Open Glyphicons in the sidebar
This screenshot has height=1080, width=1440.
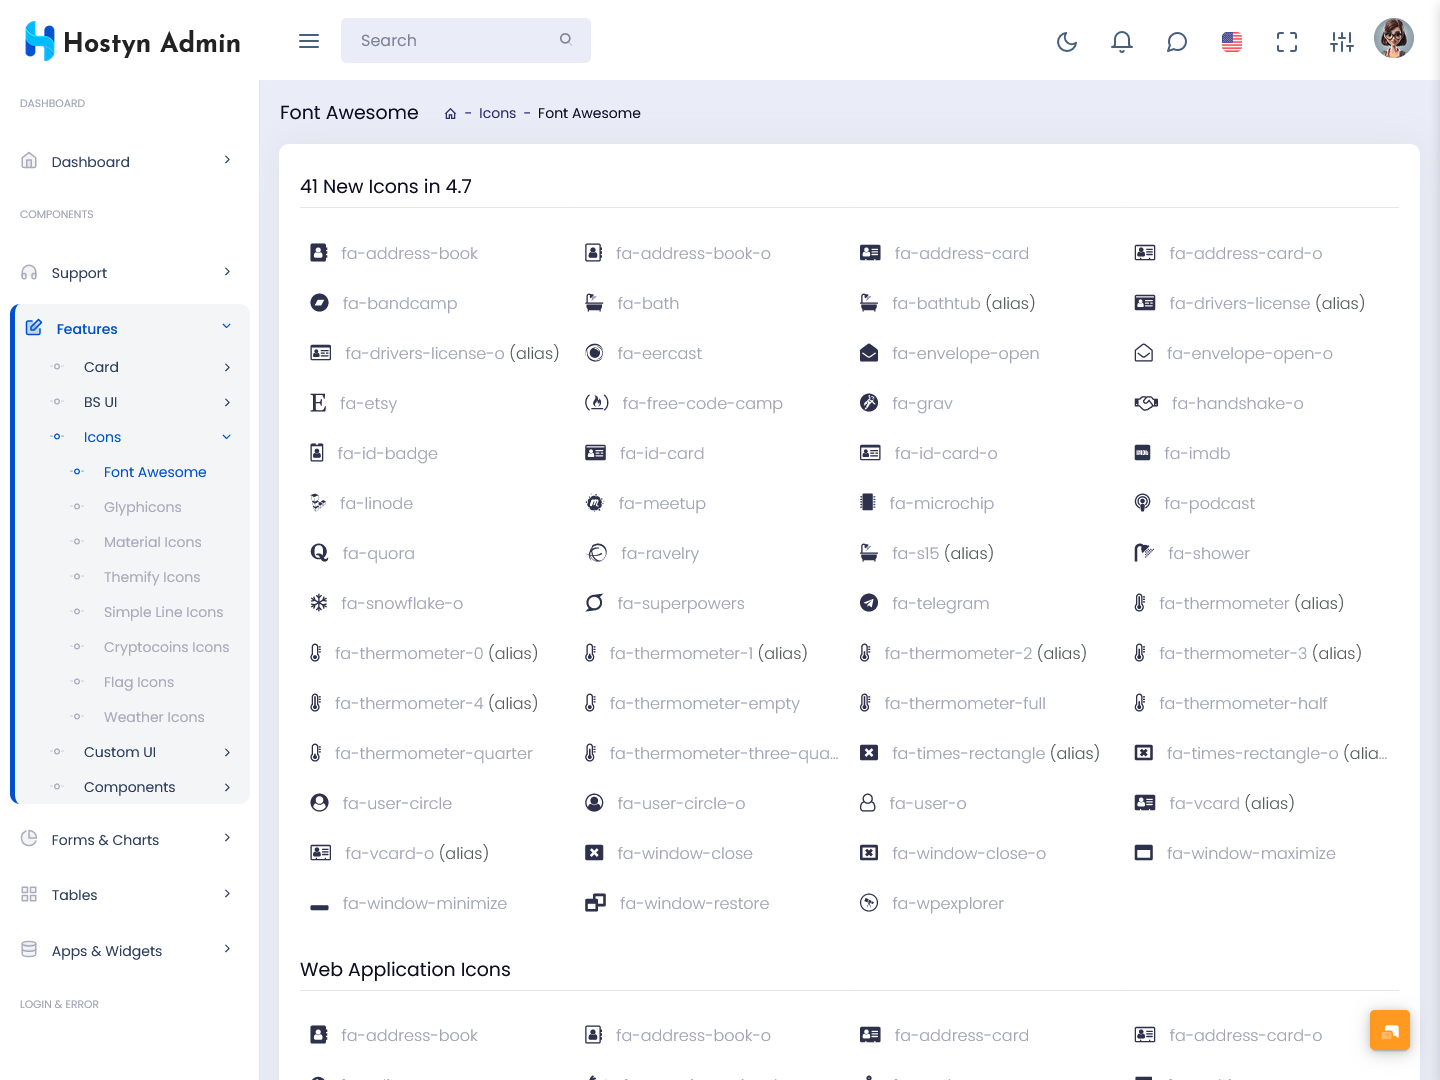click(143, 507)
